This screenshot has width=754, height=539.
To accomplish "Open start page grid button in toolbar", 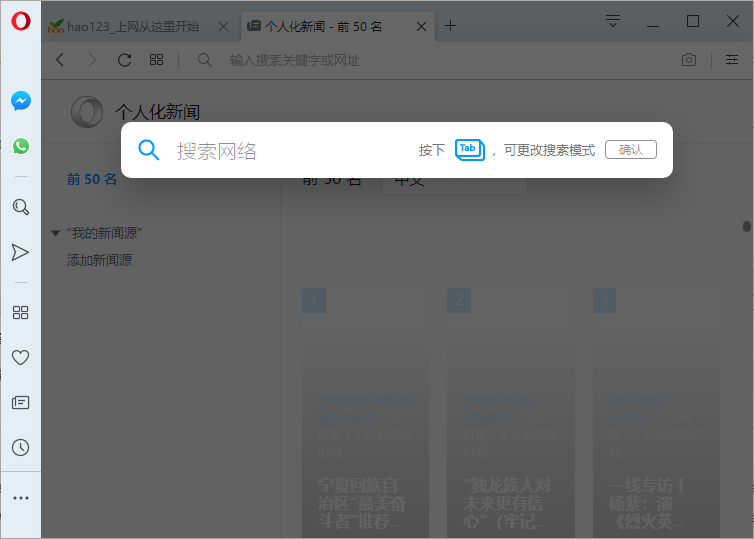I will (156, 60).
